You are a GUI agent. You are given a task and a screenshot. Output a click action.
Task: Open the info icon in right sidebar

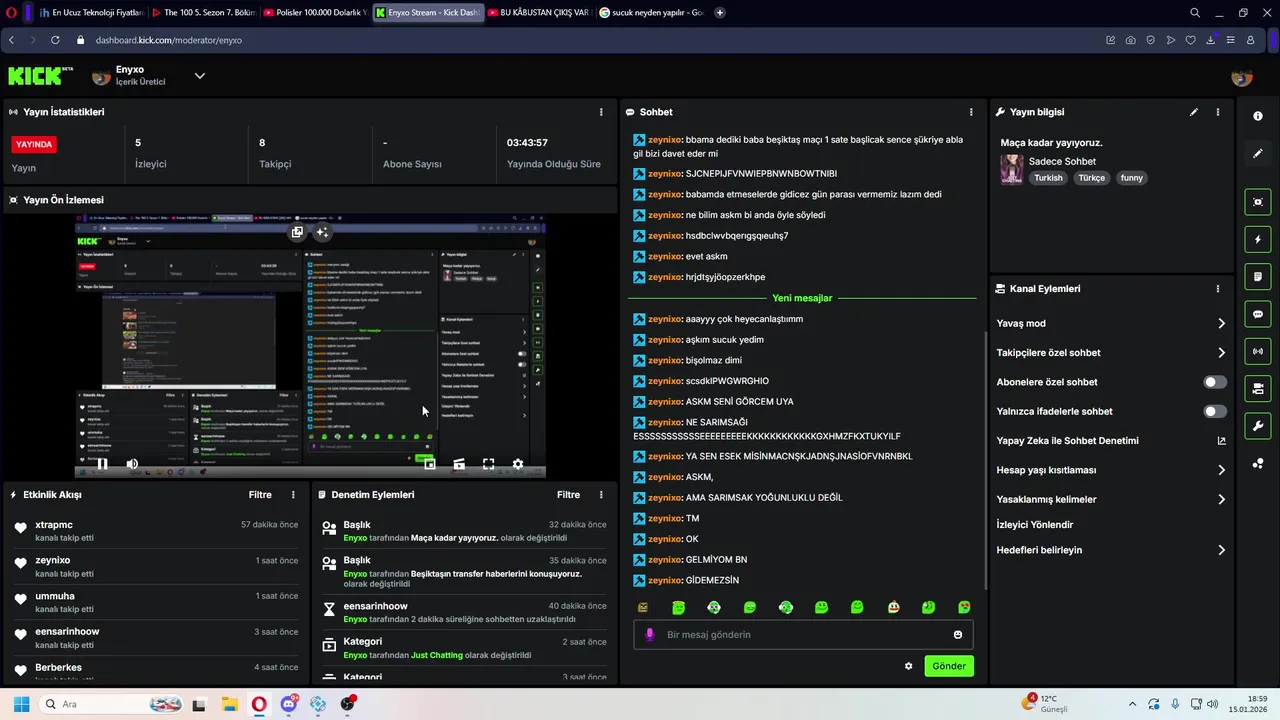(x=1258, y=116)
